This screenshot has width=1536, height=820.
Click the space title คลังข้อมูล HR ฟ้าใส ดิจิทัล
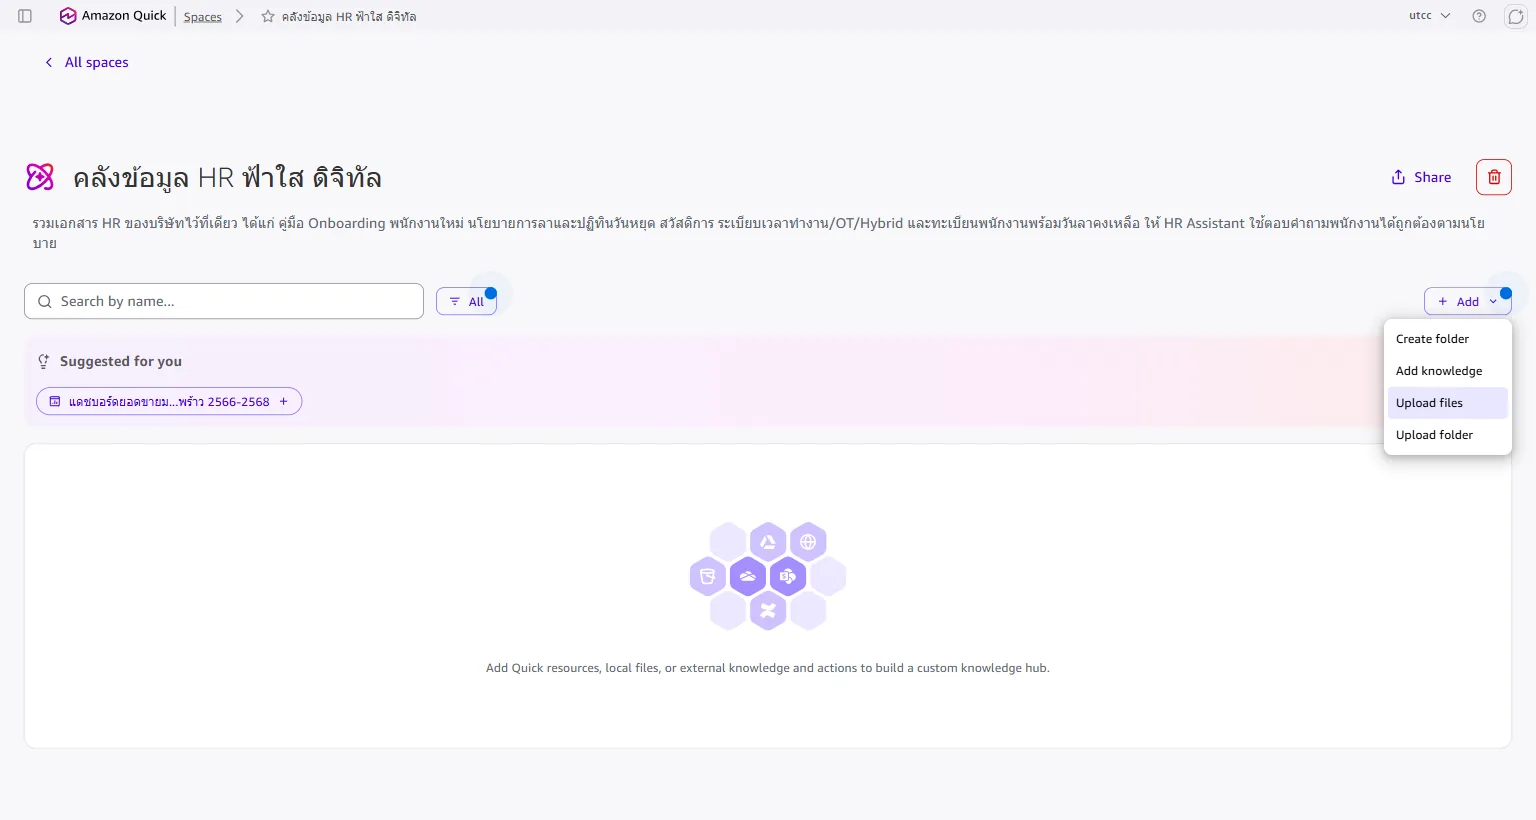point(227,177)
